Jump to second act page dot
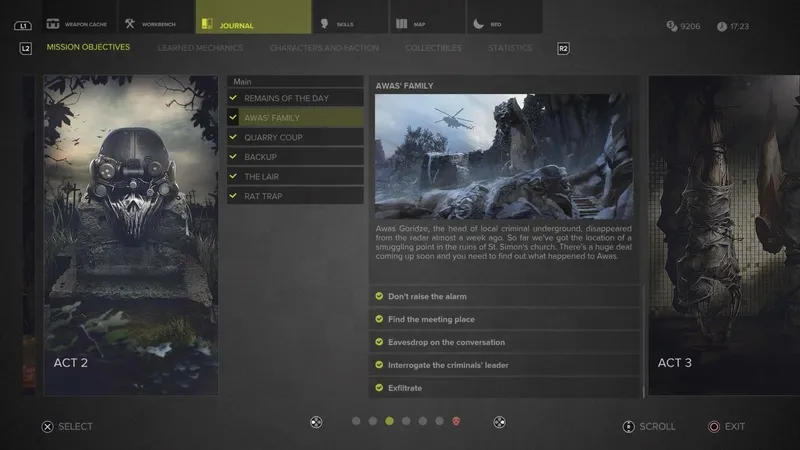The height and width of the screenshot is (450, 800). 373,421
